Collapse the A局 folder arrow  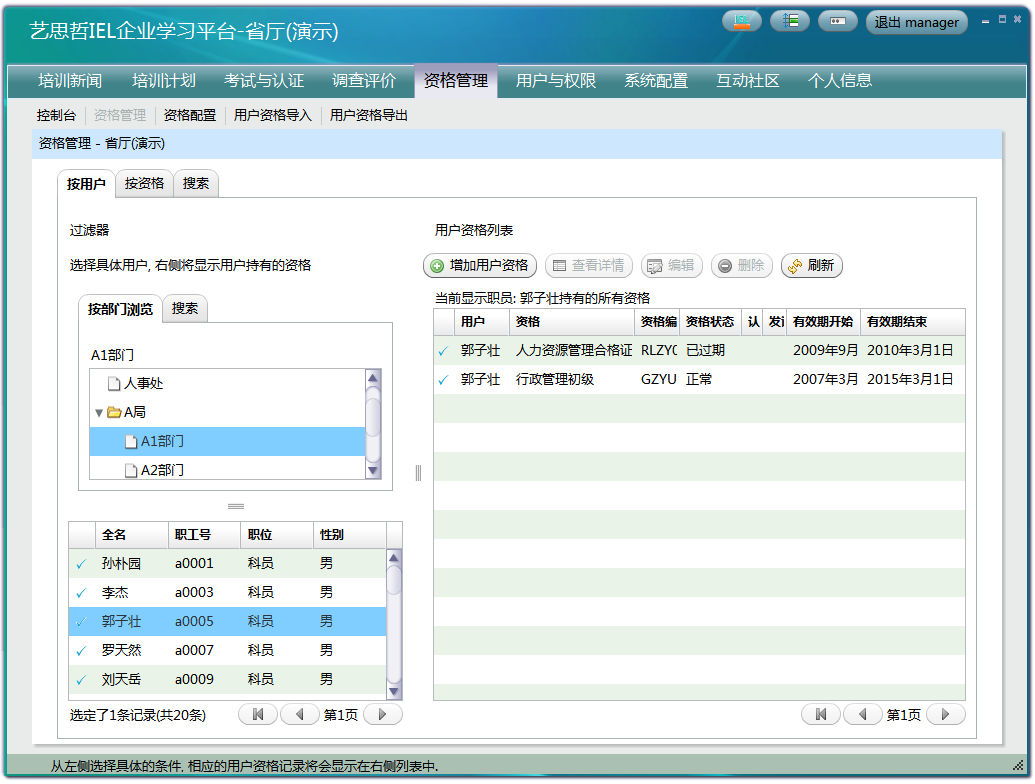[98, 413]
